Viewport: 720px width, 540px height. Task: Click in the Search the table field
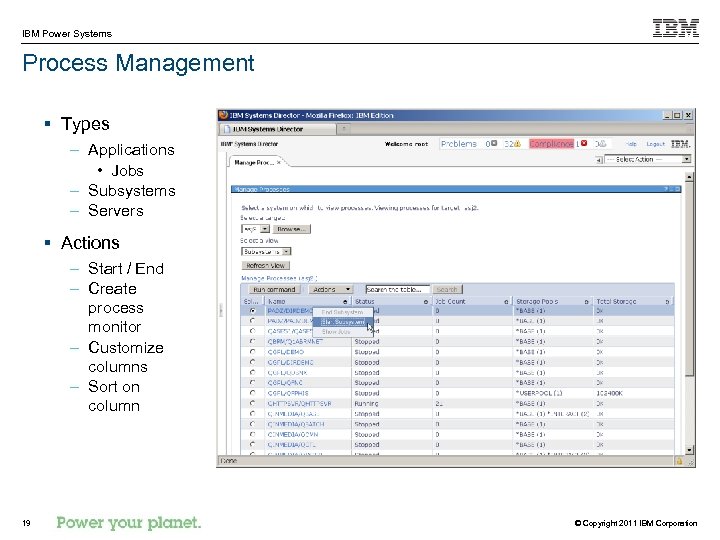[398, 289]
